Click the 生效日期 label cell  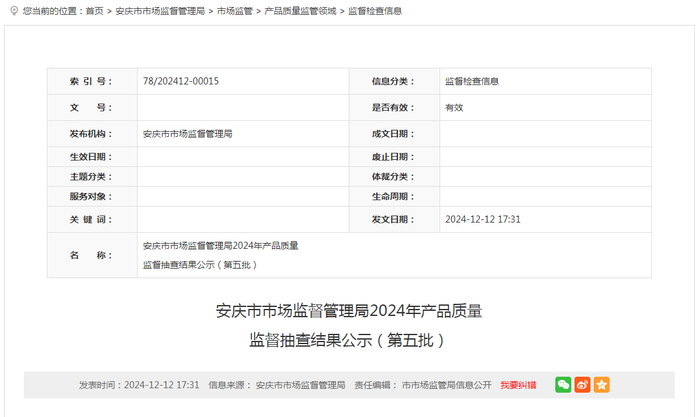[x=92, y=157]
